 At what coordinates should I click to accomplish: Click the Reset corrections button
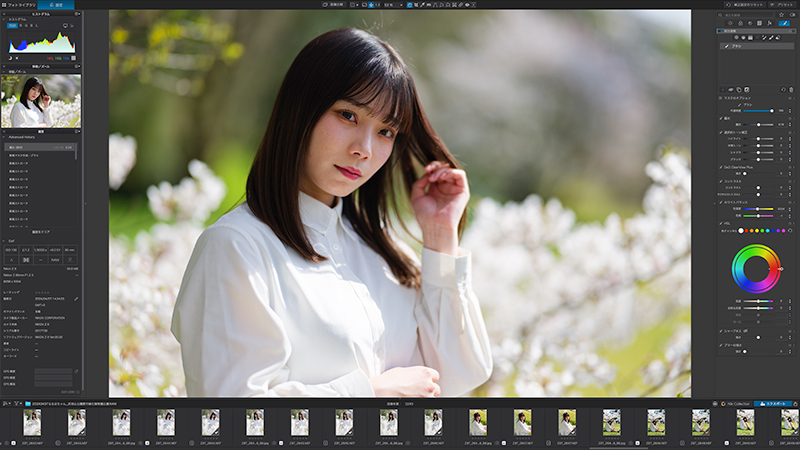pos(745,5)
